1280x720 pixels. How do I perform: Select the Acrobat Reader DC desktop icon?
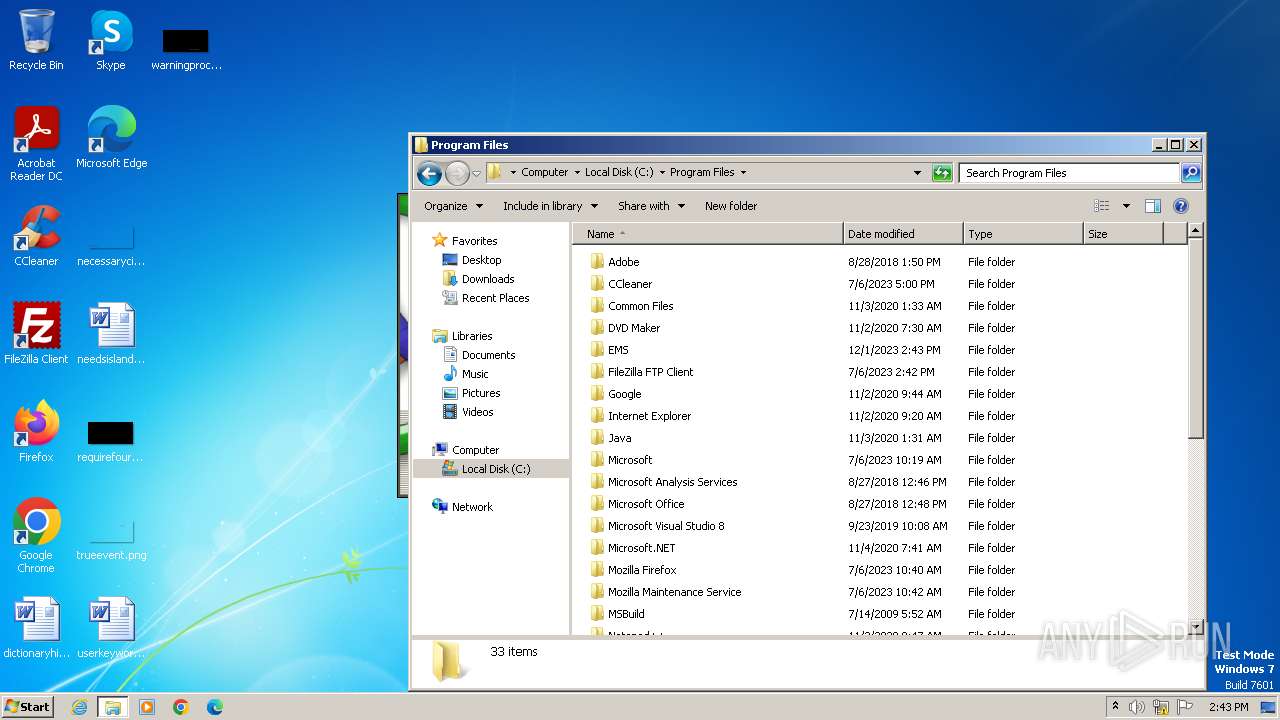(x=36, y=144)
